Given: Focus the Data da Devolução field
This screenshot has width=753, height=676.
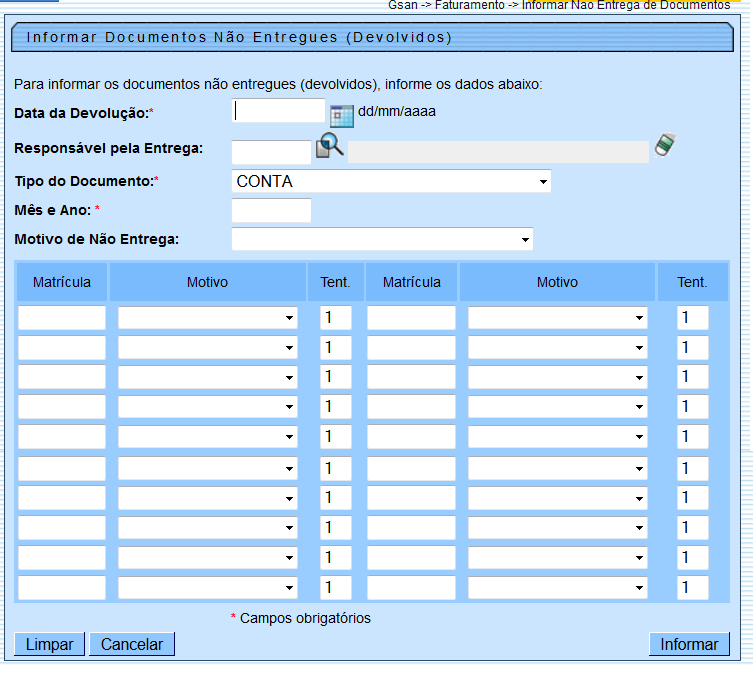Looking at the screenshot, I should coord(279,111).
